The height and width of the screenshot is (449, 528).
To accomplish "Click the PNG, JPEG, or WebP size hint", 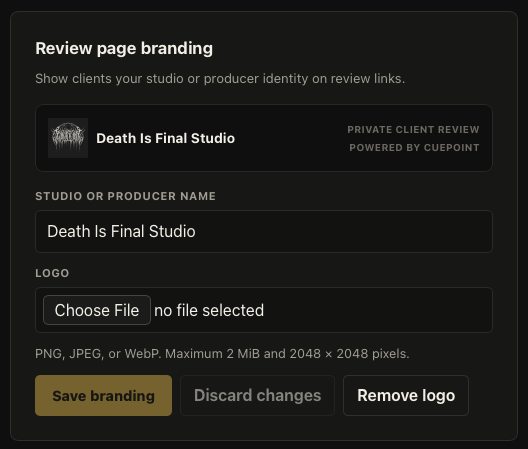I will point(222,354).
